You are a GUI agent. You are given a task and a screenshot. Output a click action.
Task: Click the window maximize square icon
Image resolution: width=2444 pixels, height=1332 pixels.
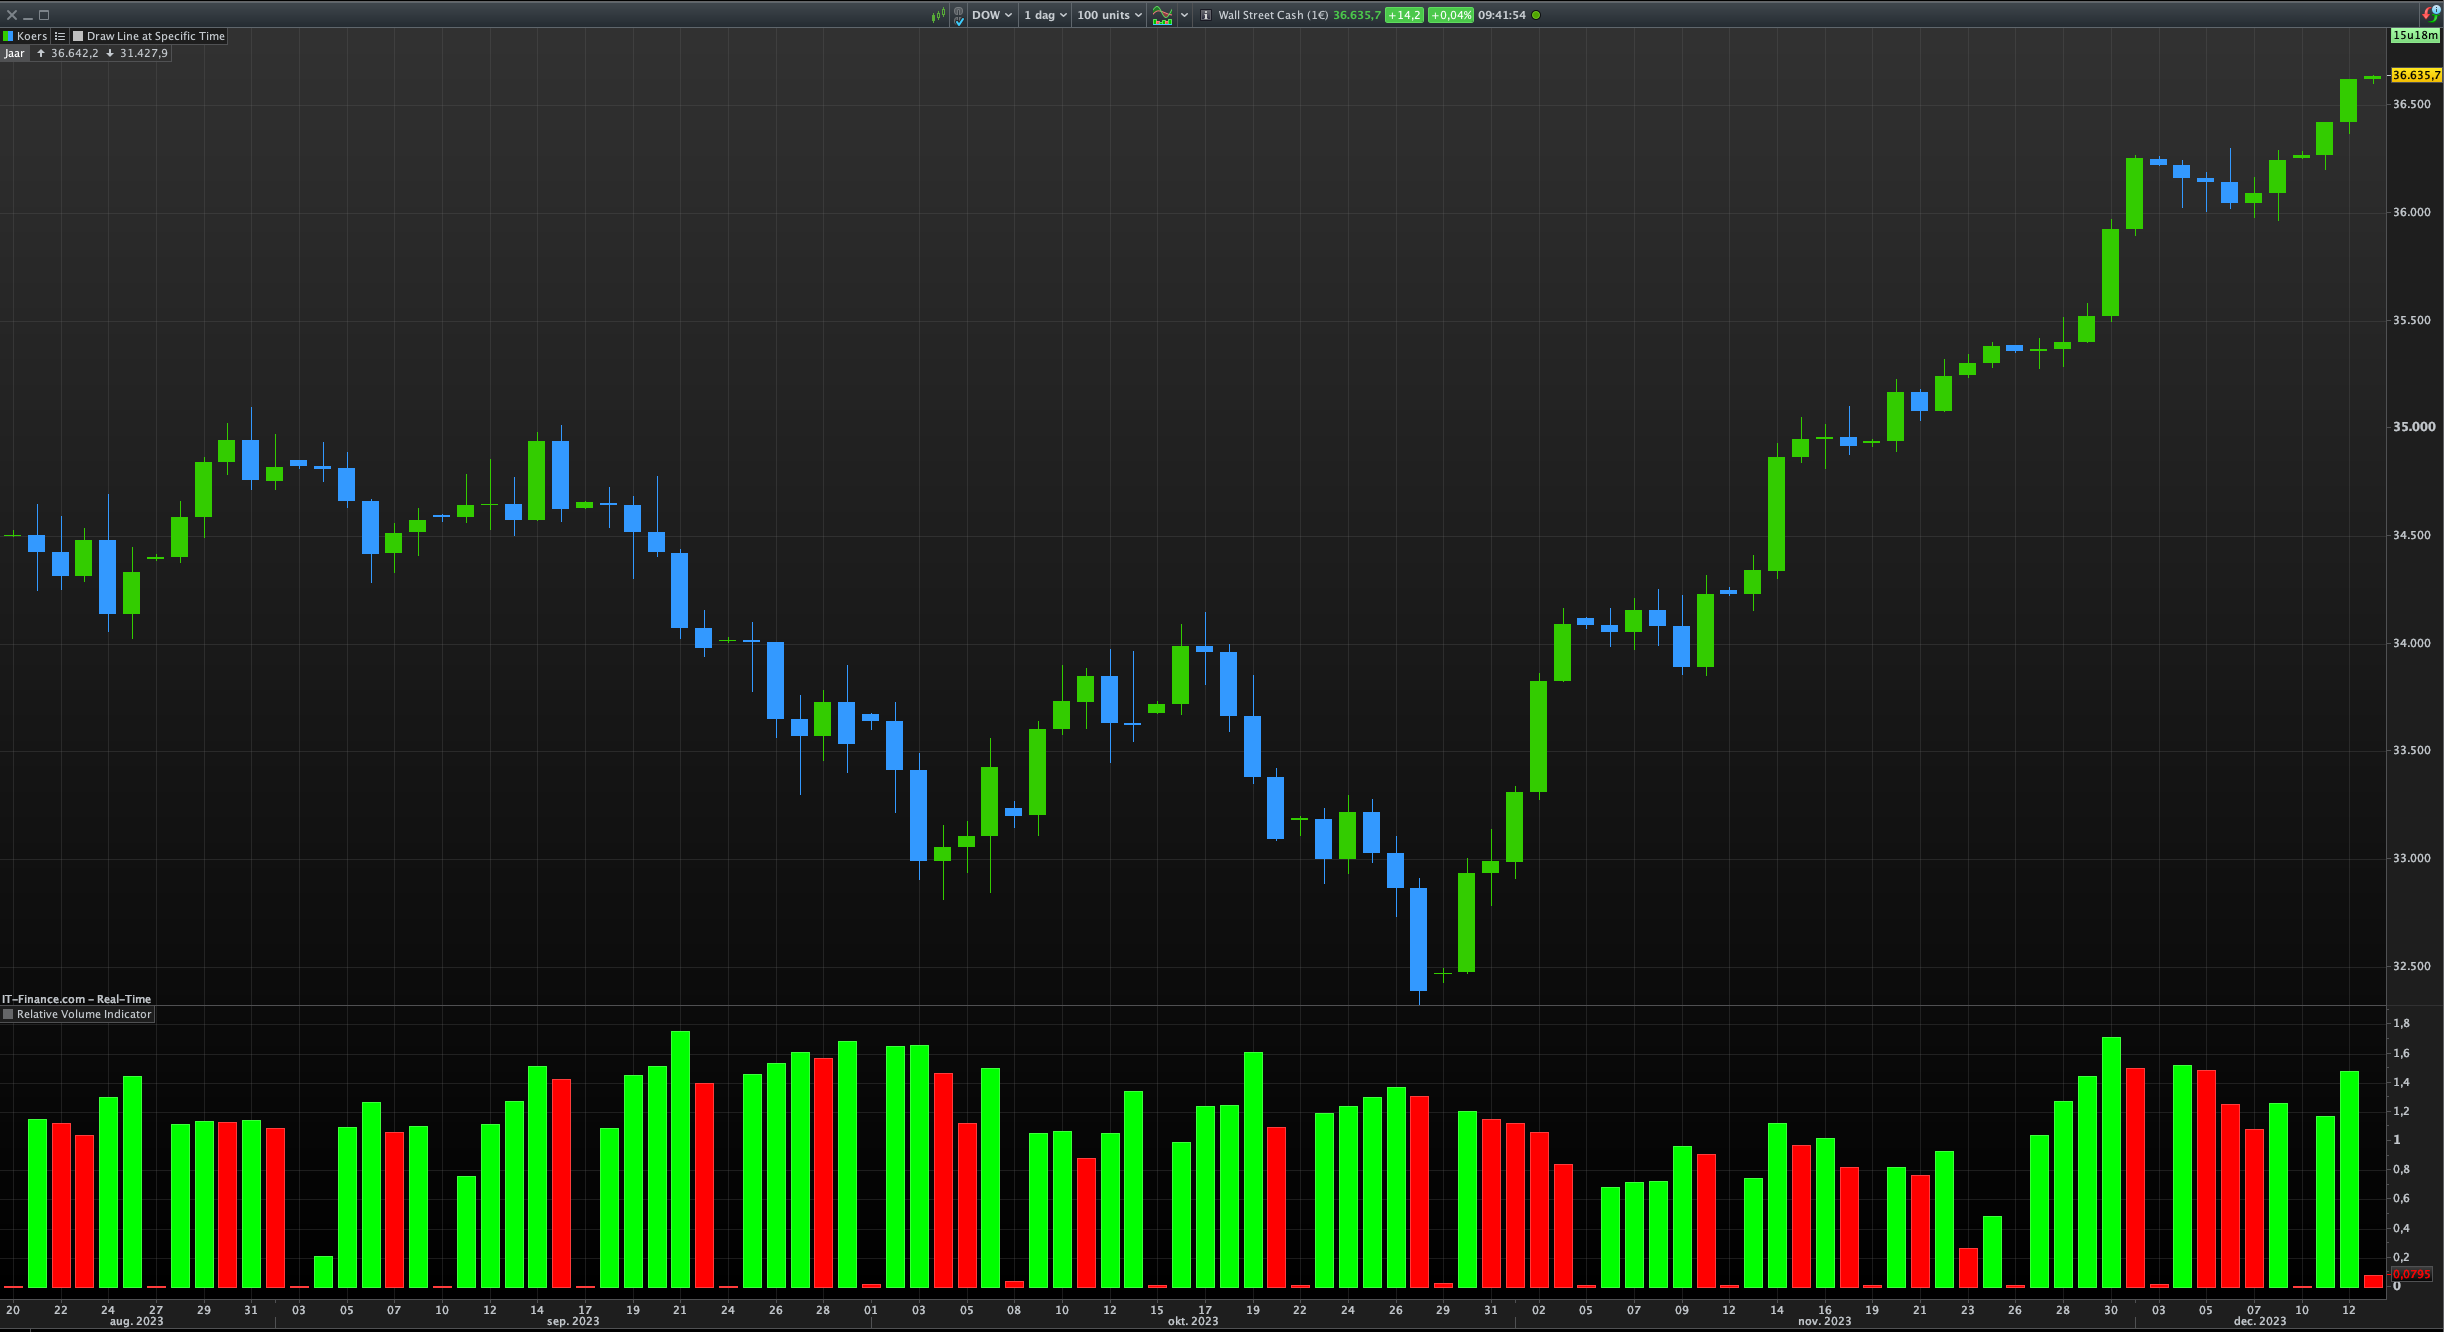pyautogui.click(x=44, y=15)
